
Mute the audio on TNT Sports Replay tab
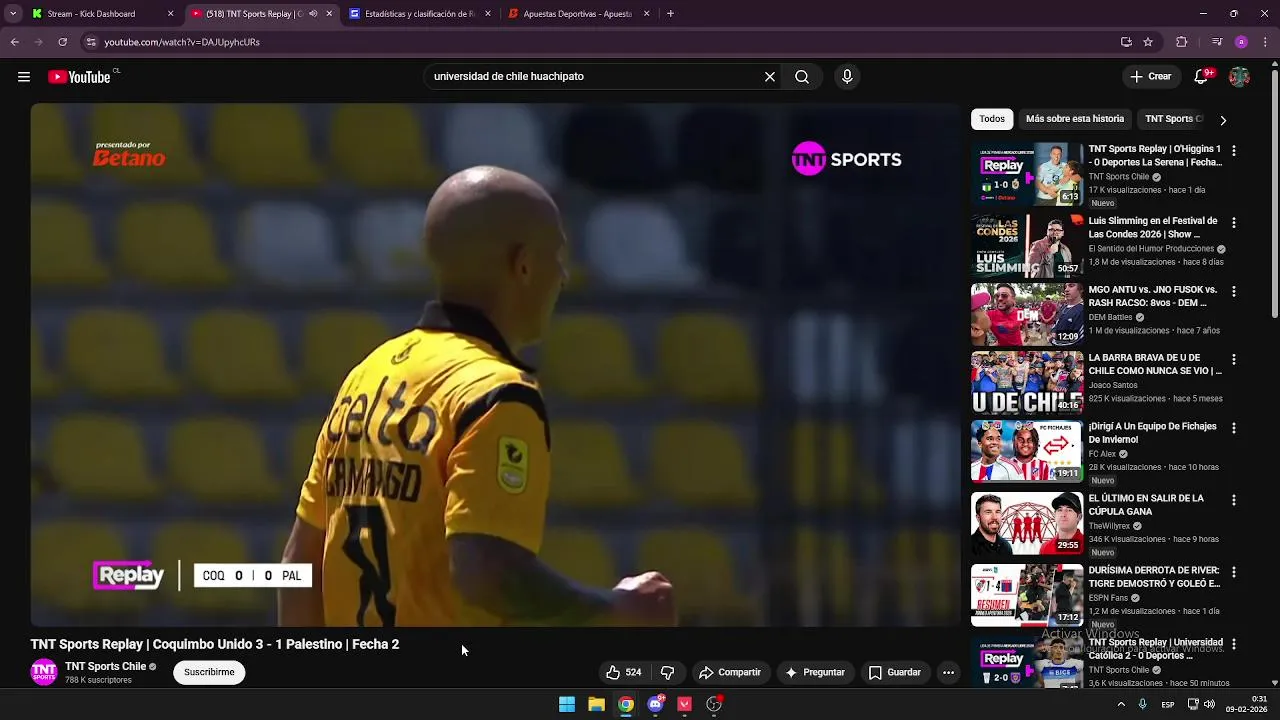click(313, 14)
